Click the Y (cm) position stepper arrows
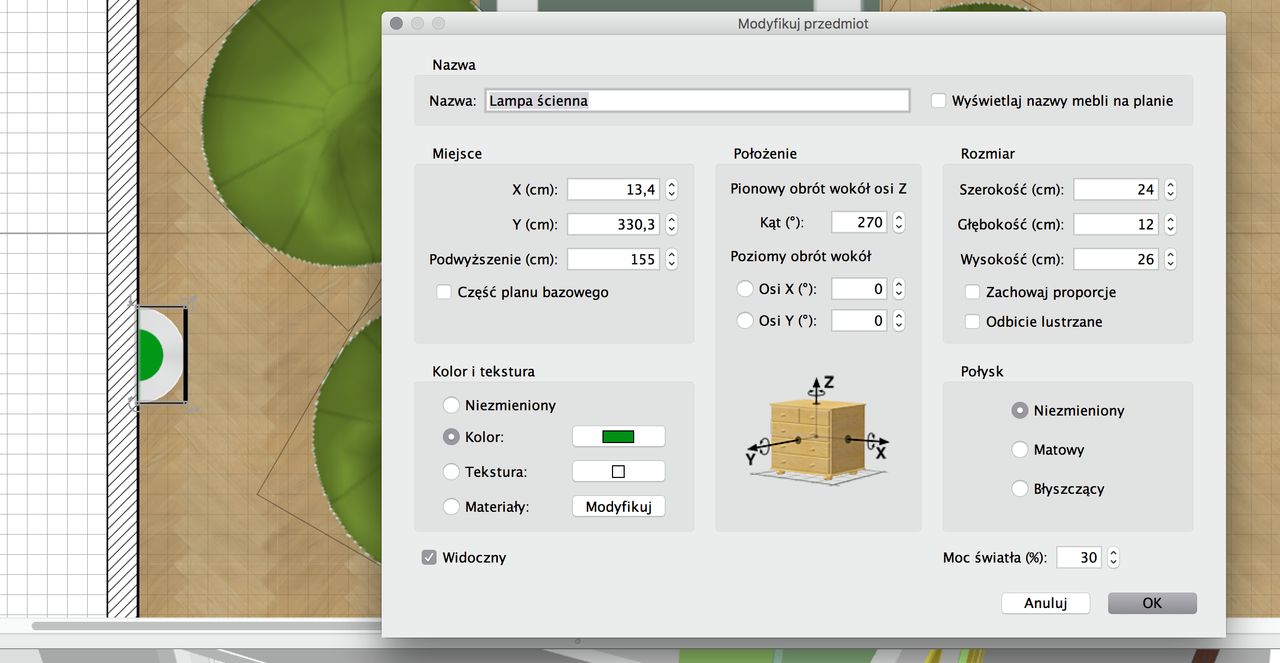Viewport: 1280px width, 663px height. tap(671, 224)
